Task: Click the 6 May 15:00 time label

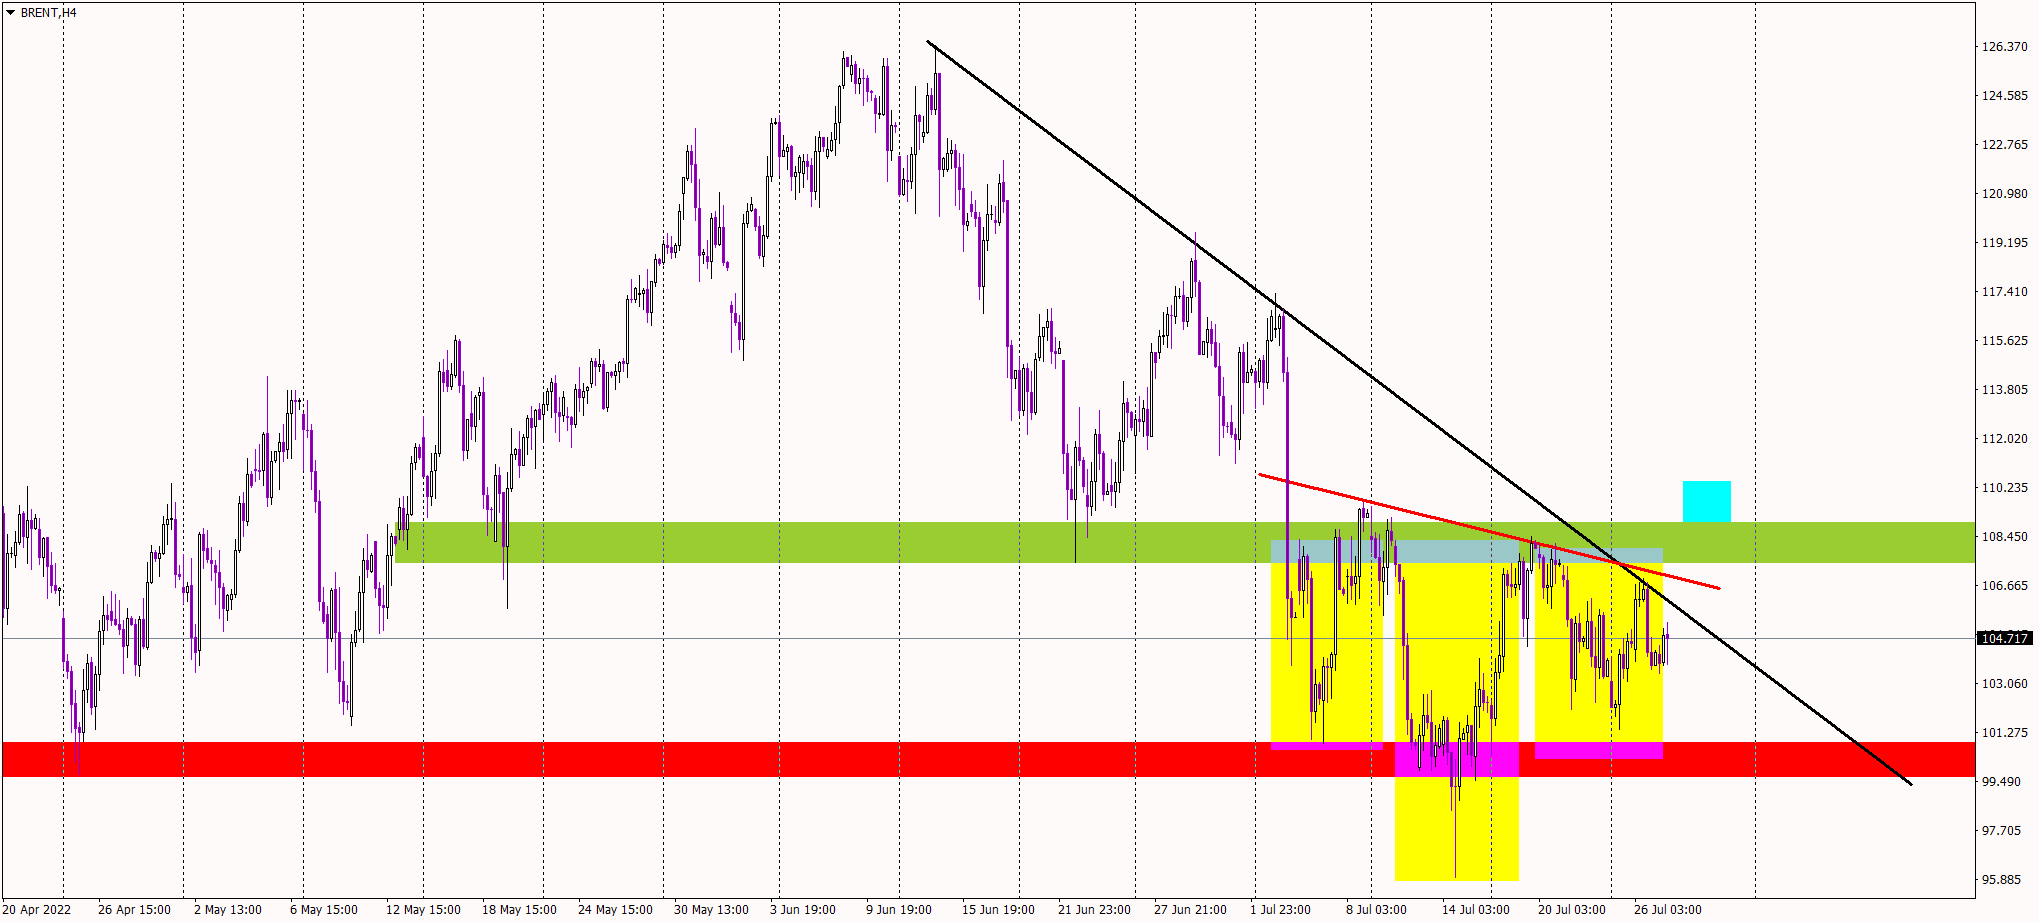Action: (324, 909)
